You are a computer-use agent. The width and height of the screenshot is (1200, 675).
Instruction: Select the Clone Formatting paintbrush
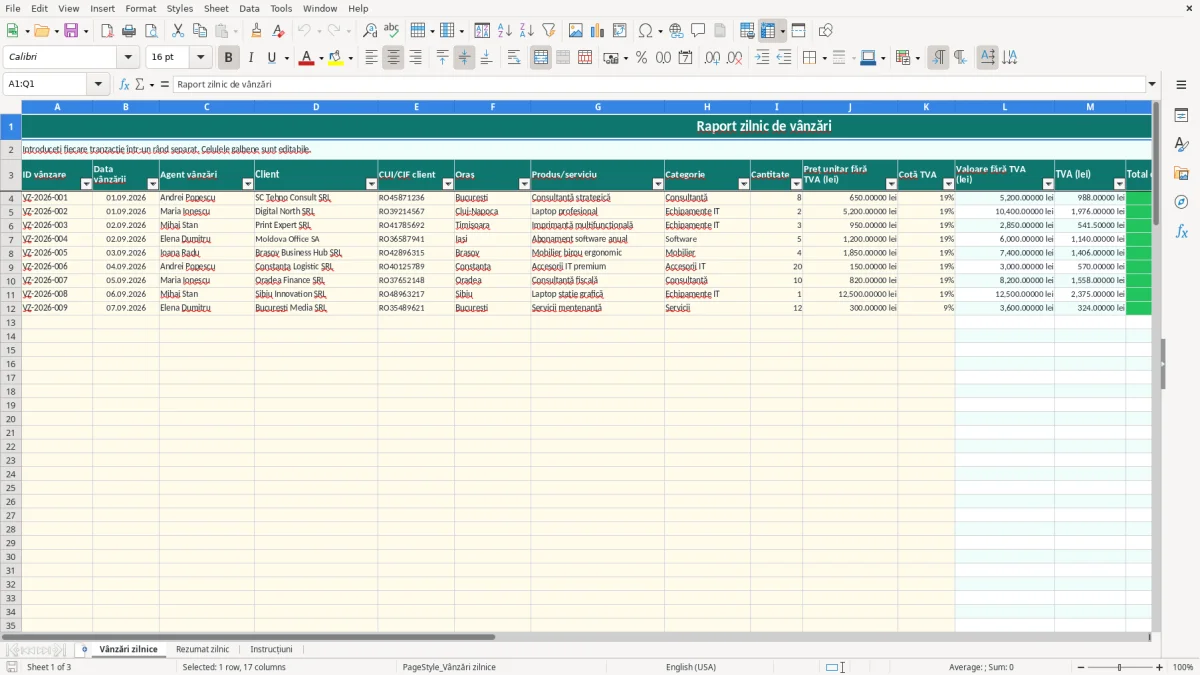point(257,31)
